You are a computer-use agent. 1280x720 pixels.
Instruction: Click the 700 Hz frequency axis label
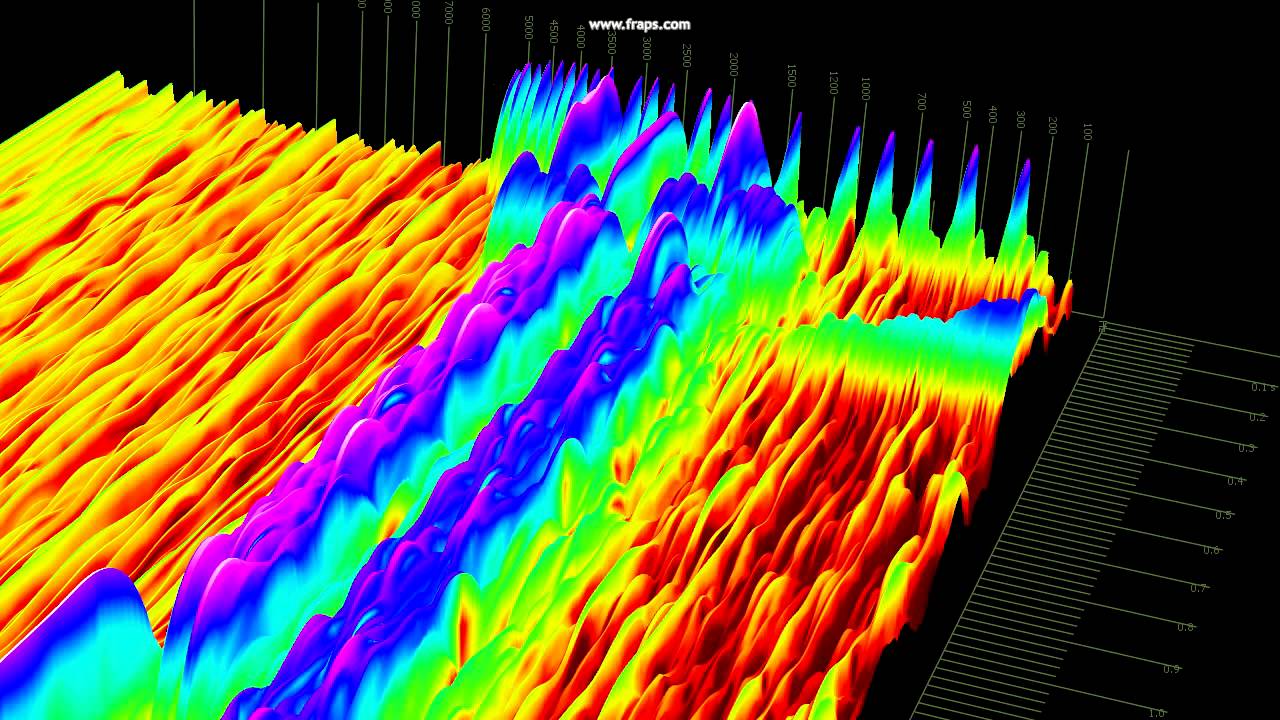pos(920,103)
